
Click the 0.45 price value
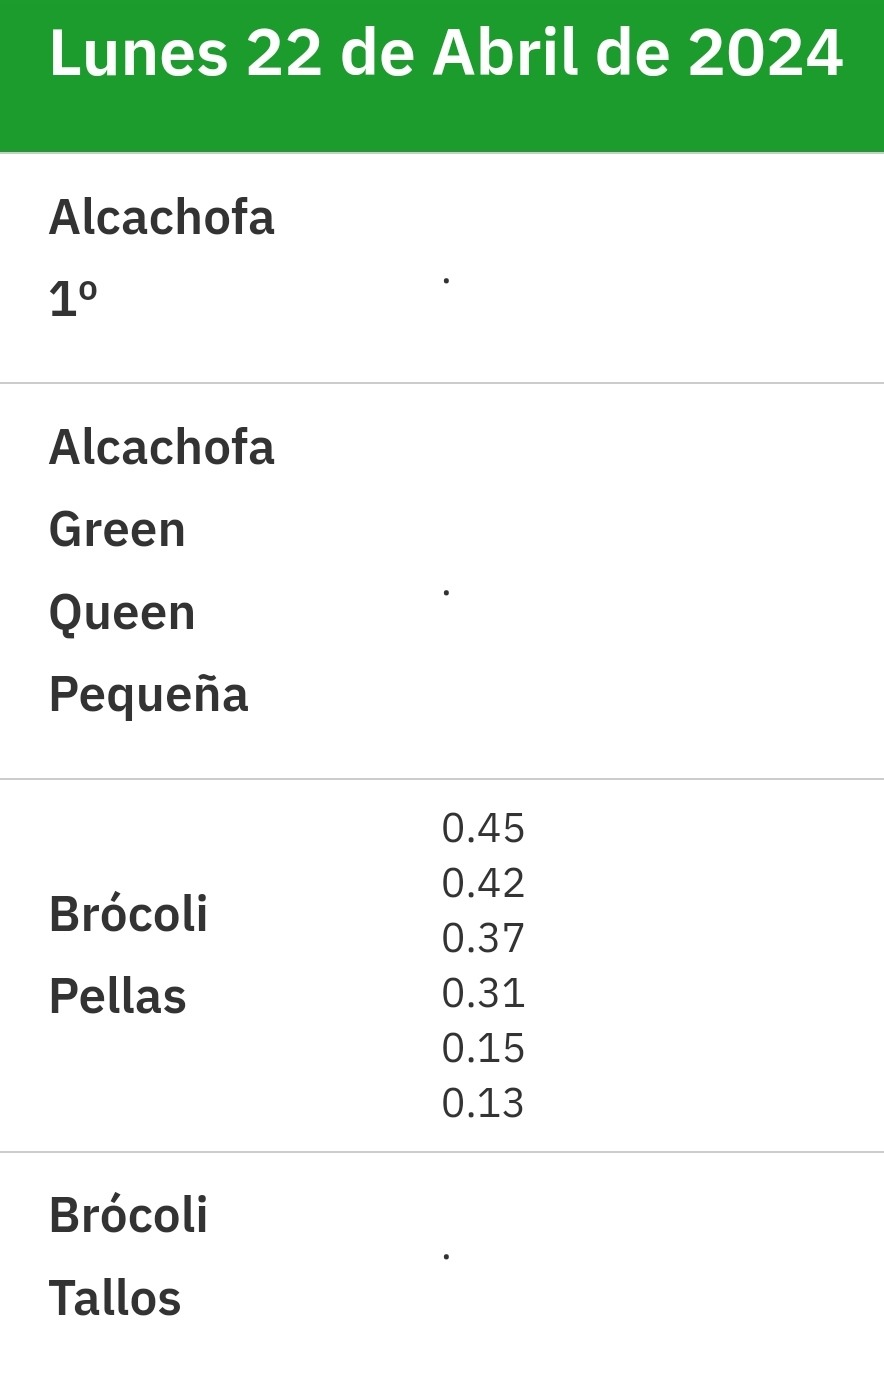483,828
